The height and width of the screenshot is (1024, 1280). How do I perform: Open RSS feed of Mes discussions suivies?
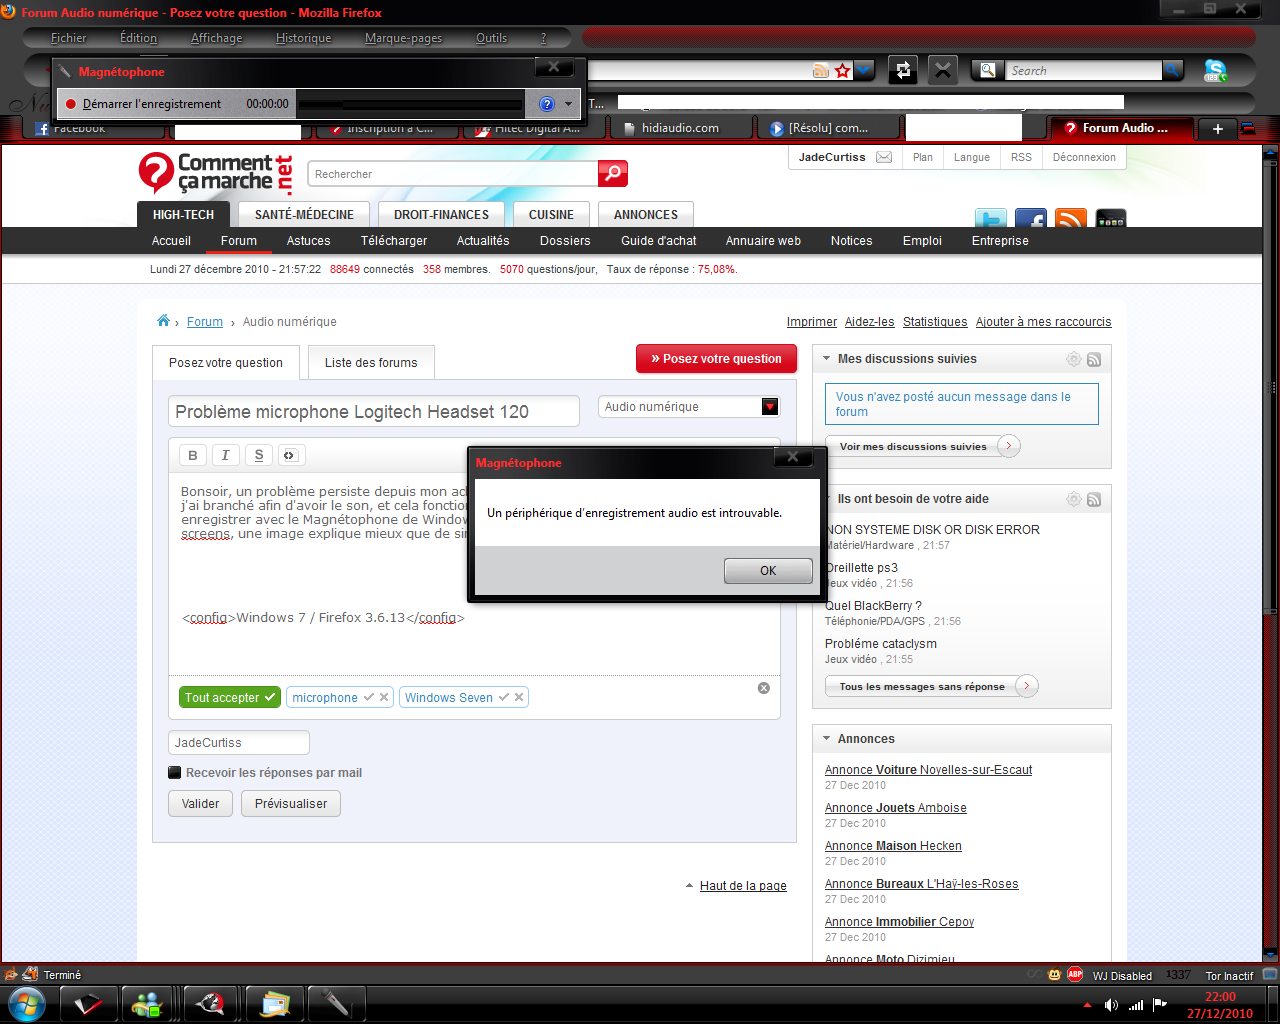pyautogui.click(x=1094, y=360)
